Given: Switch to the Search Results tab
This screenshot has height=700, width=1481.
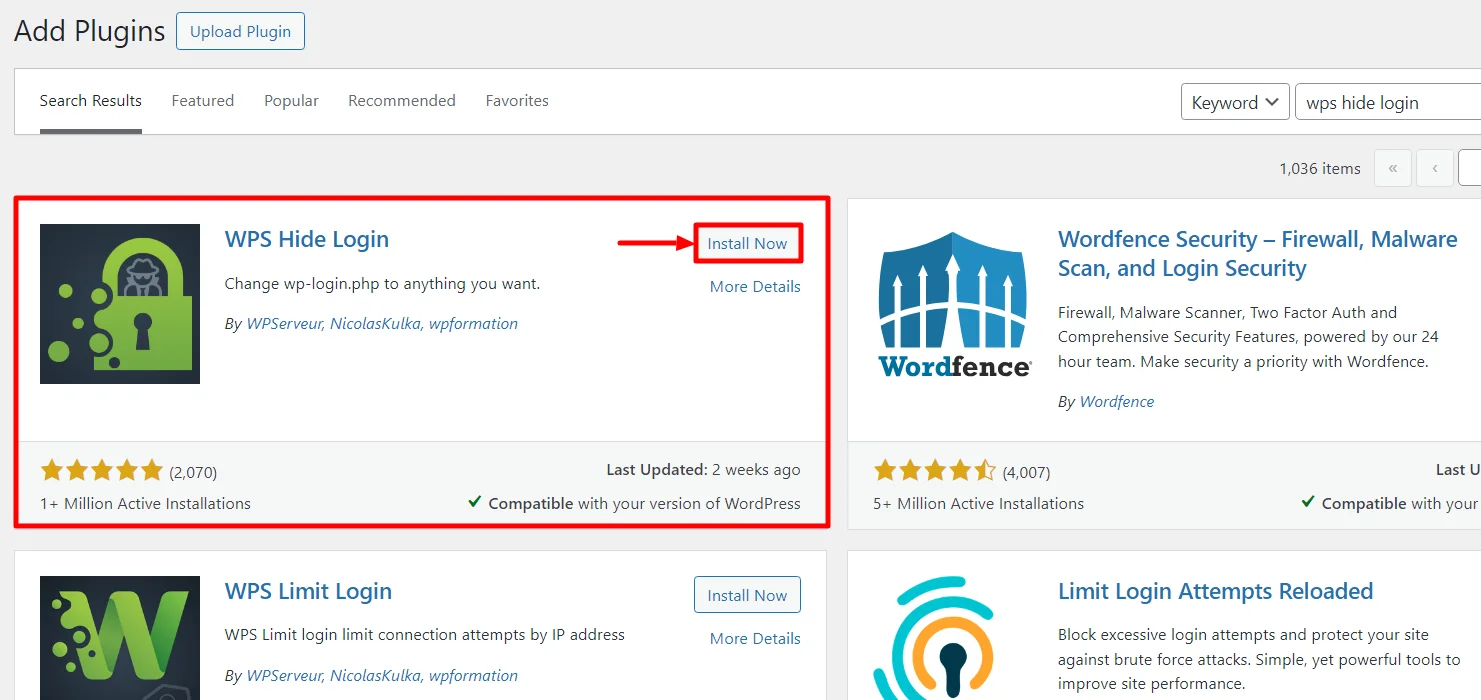Looking at the screenshot, I should coord(91,101).
